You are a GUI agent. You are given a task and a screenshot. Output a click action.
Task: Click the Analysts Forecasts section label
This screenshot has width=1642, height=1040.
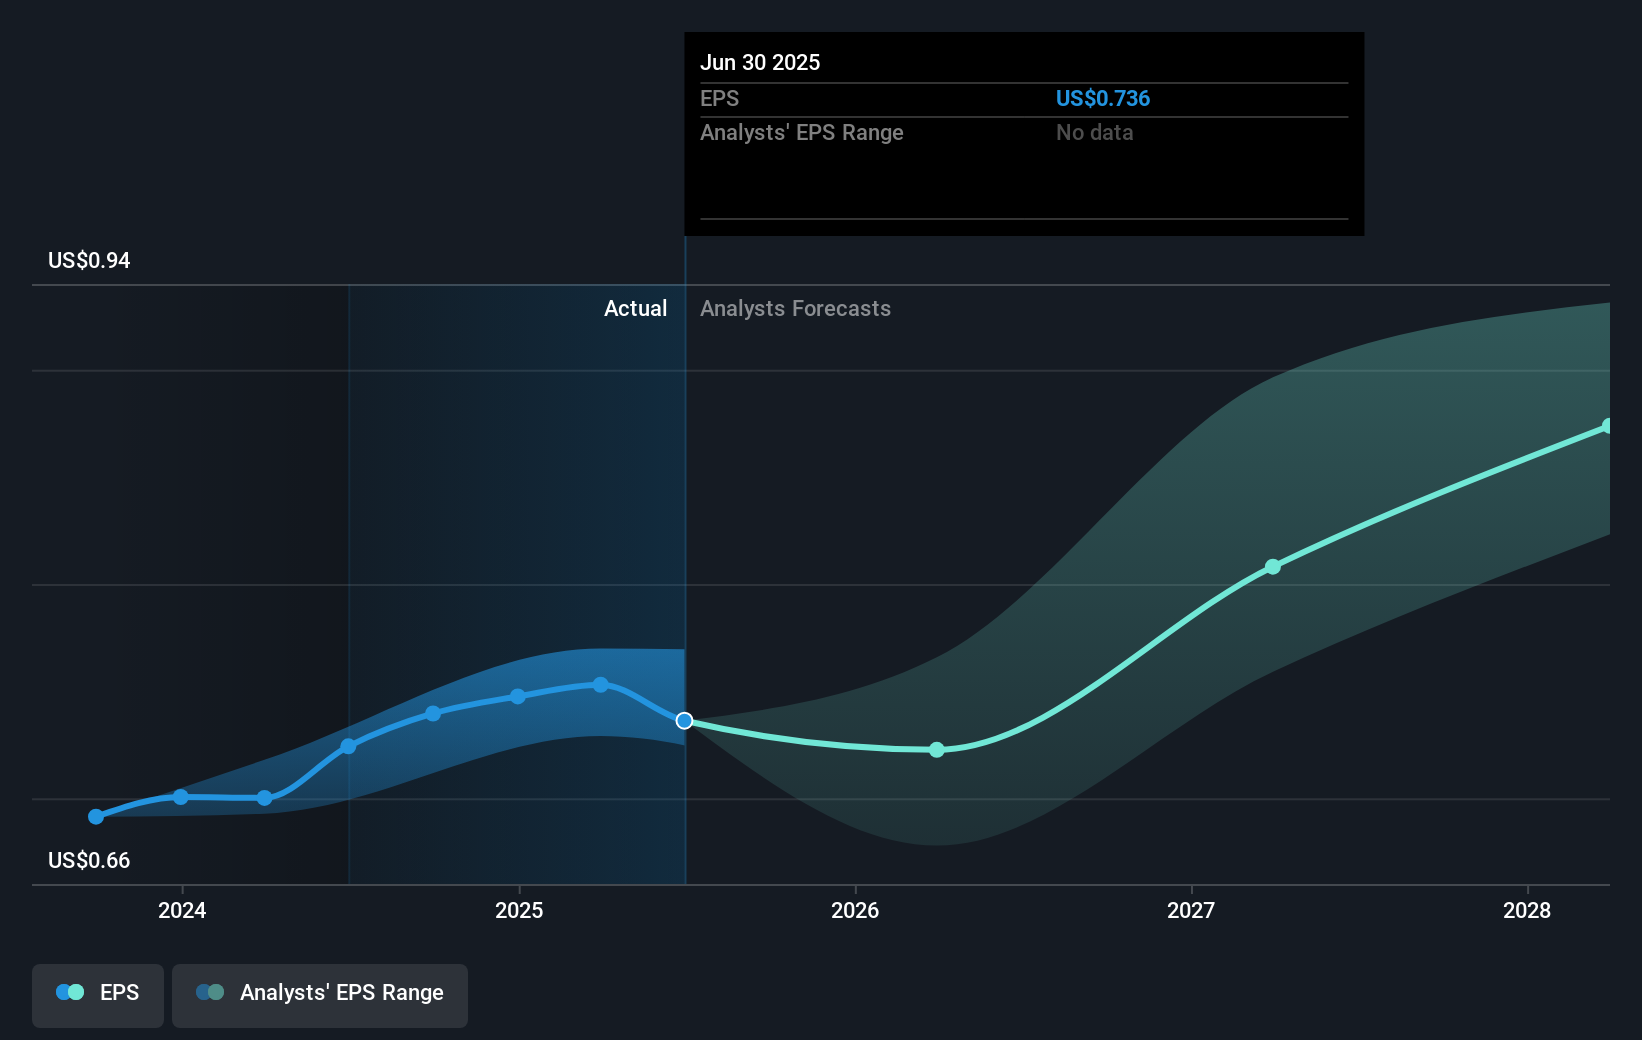point(795,309)
